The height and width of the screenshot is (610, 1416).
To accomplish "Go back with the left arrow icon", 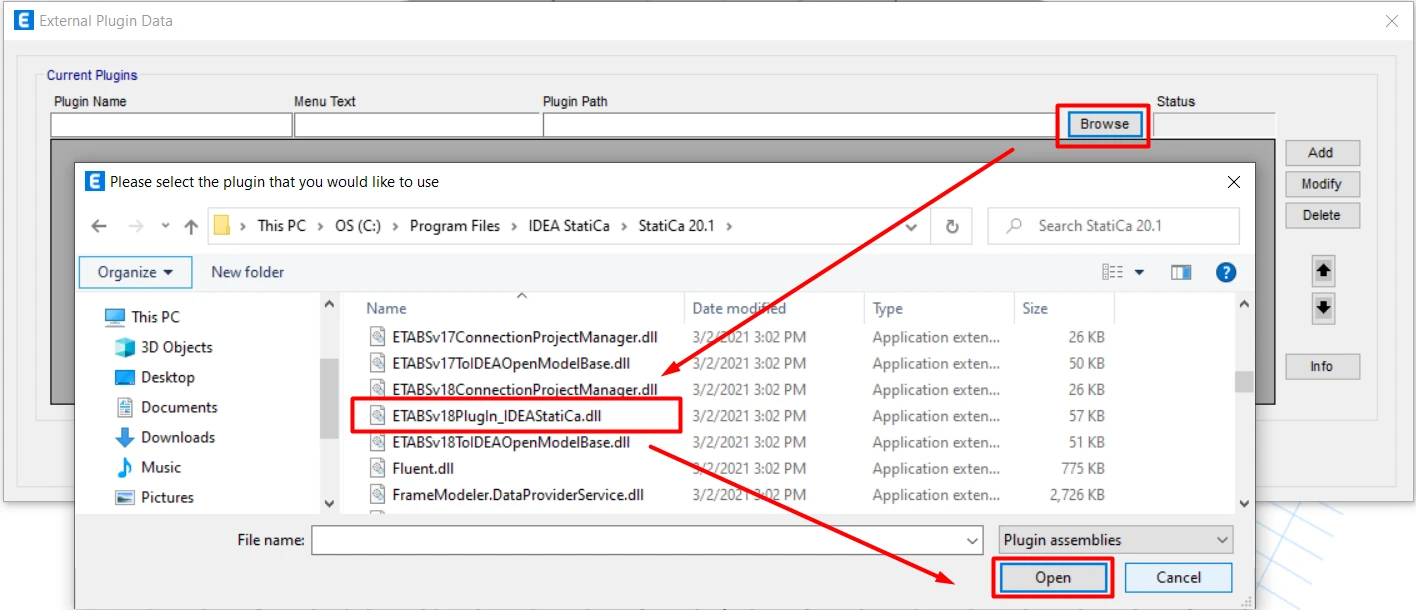I will pyautogui.click(x=99, y=226).
